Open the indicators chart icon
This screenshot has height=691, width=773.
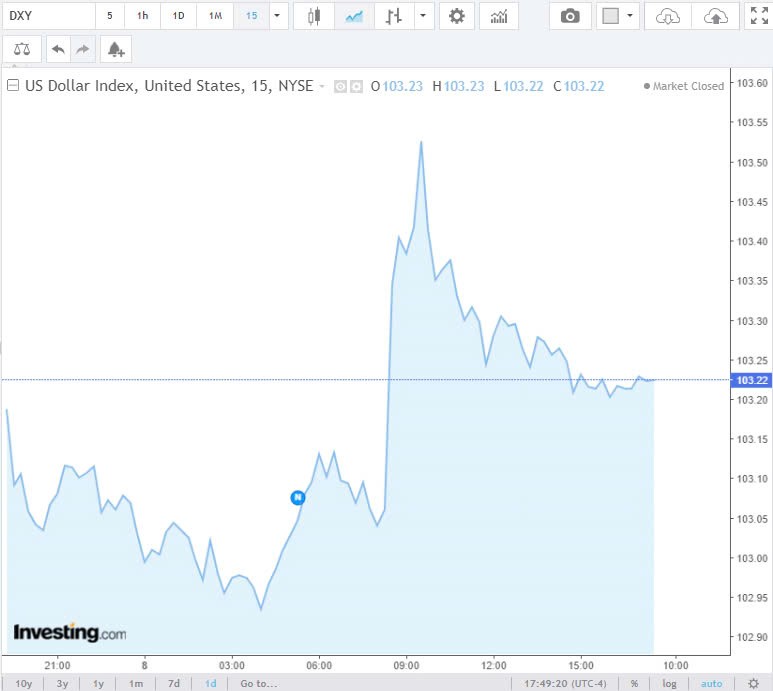498,16
